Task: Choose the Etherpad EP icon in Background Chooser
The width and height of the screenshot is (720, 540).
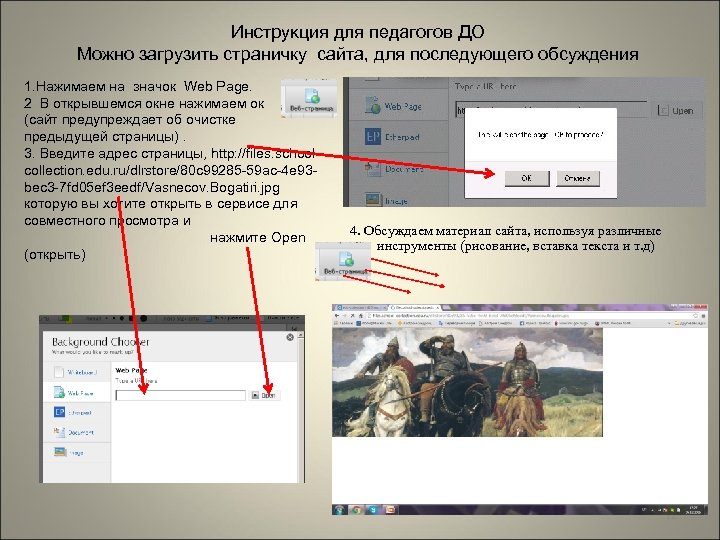Action: tap(59, 412)
